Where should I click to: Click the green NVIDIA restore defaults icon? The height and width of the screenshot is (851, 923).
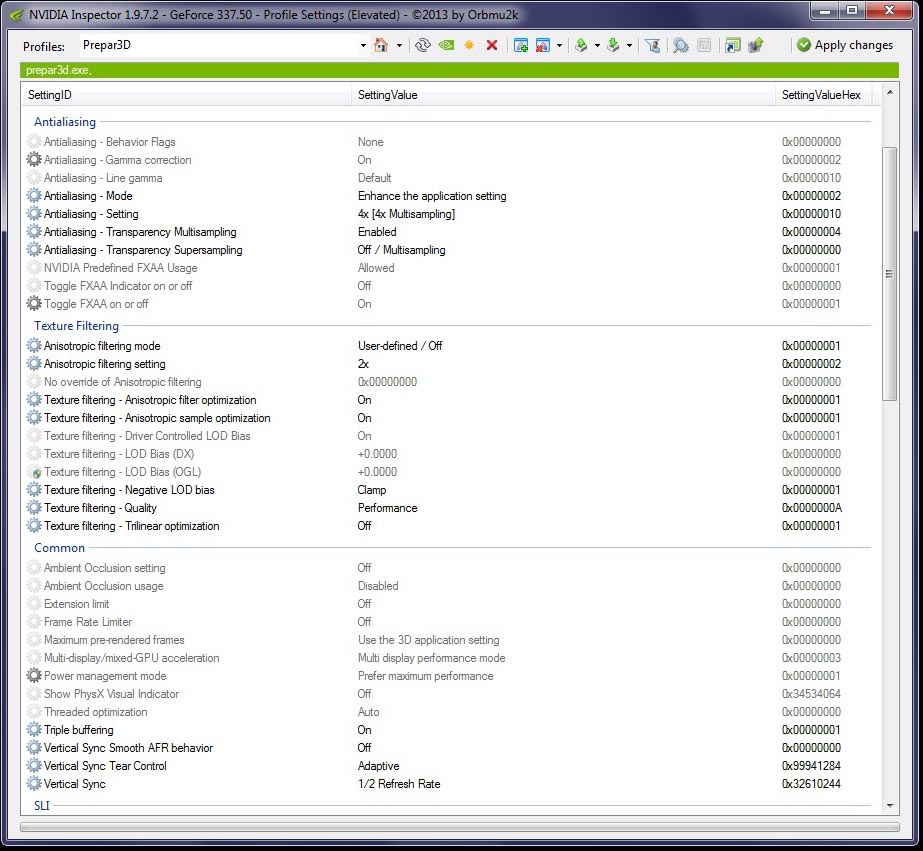tap(446, 45)
